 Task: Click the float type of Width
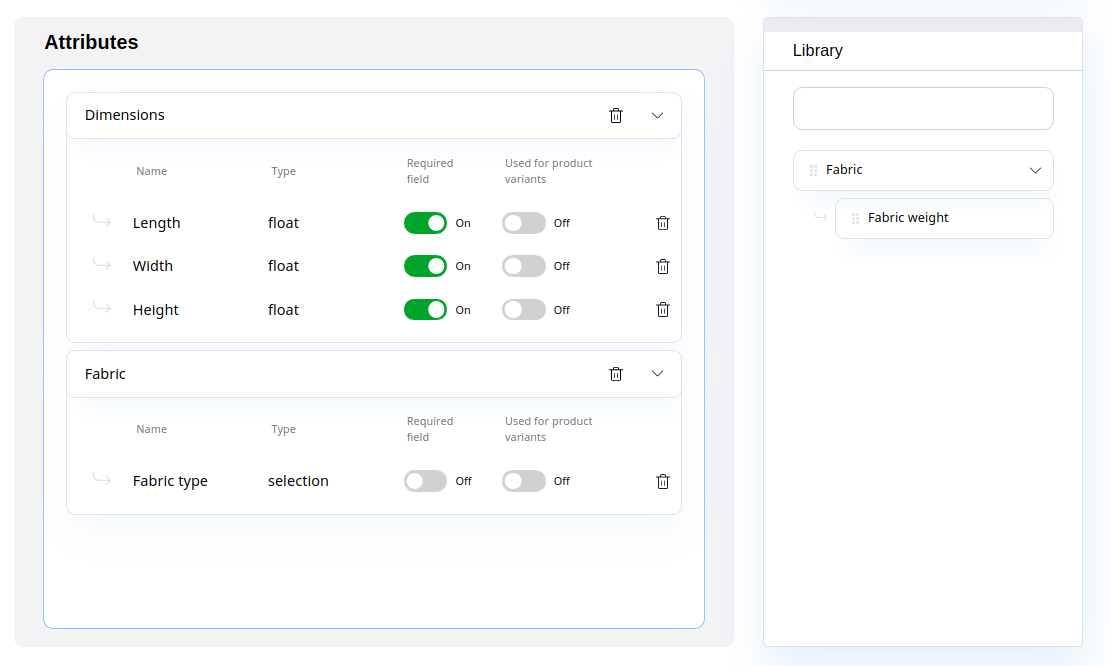283,267
